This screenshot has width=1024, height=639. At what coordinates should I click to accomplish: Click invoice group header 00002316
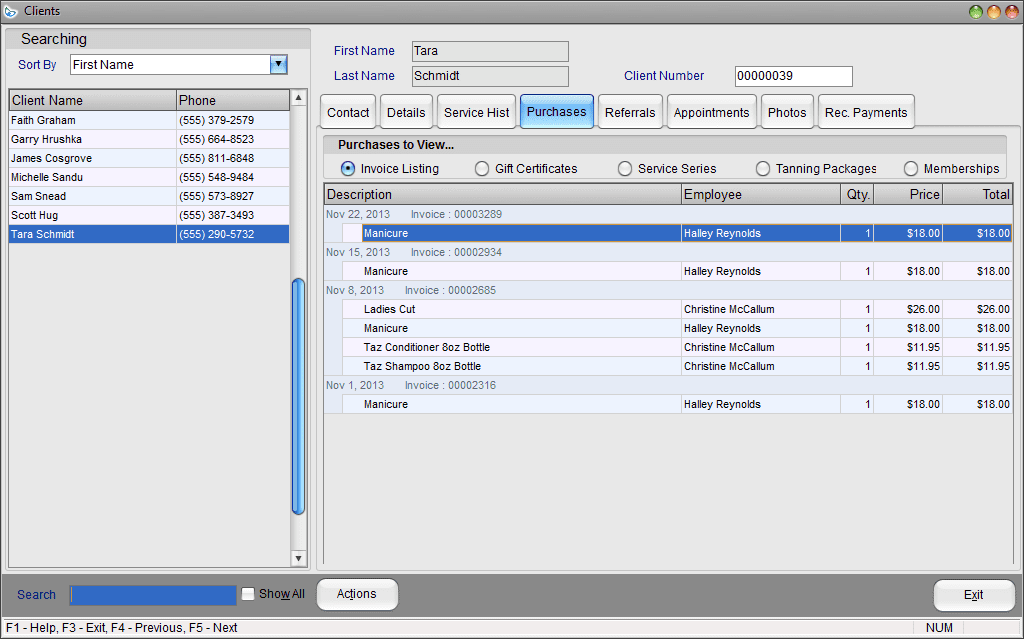pyautogui.click(x=668, y=385)
